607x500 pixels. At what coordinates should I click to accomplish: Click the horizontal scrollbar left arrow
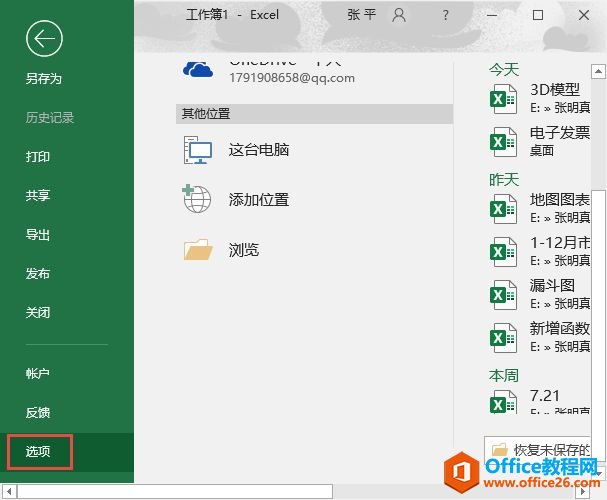click(9, 491)
